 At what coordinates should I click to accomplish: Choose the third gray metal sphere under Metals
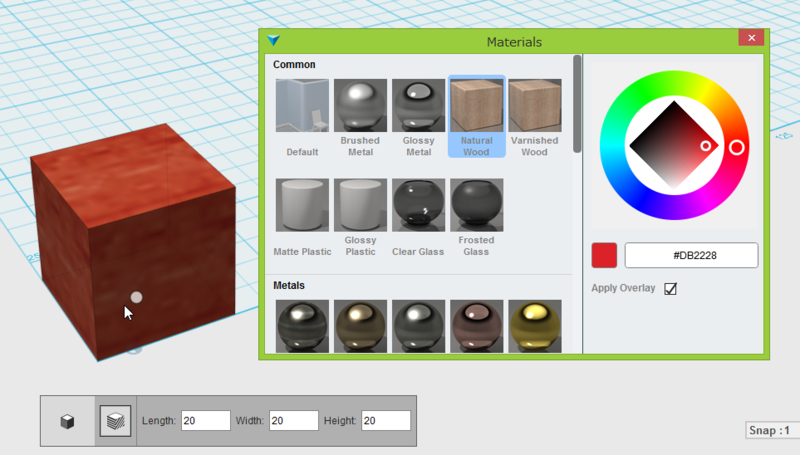[x=418, y=326]
